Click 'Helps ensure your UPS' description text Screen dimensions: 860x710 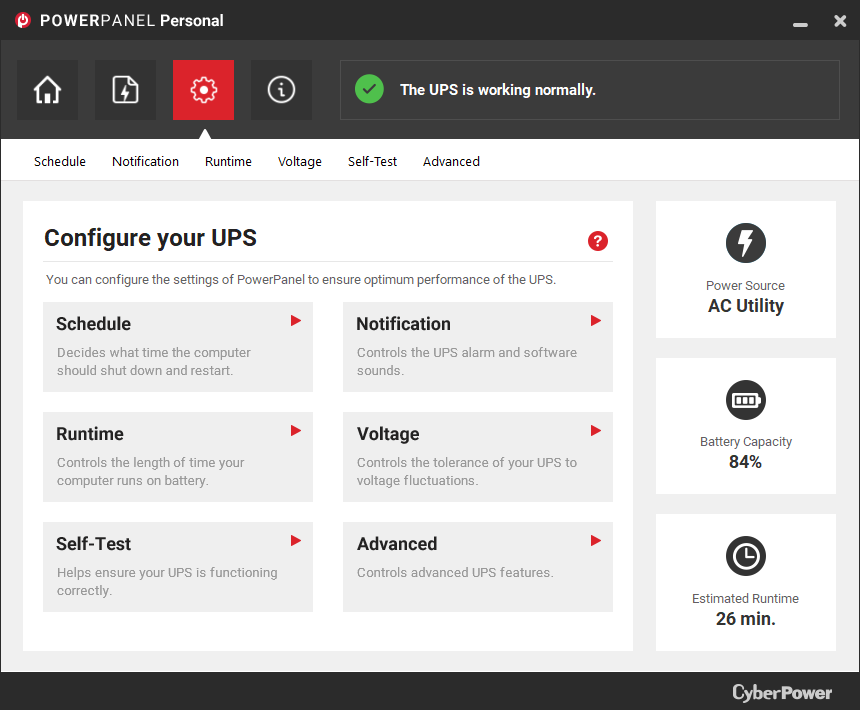click(x=167, y=581)
